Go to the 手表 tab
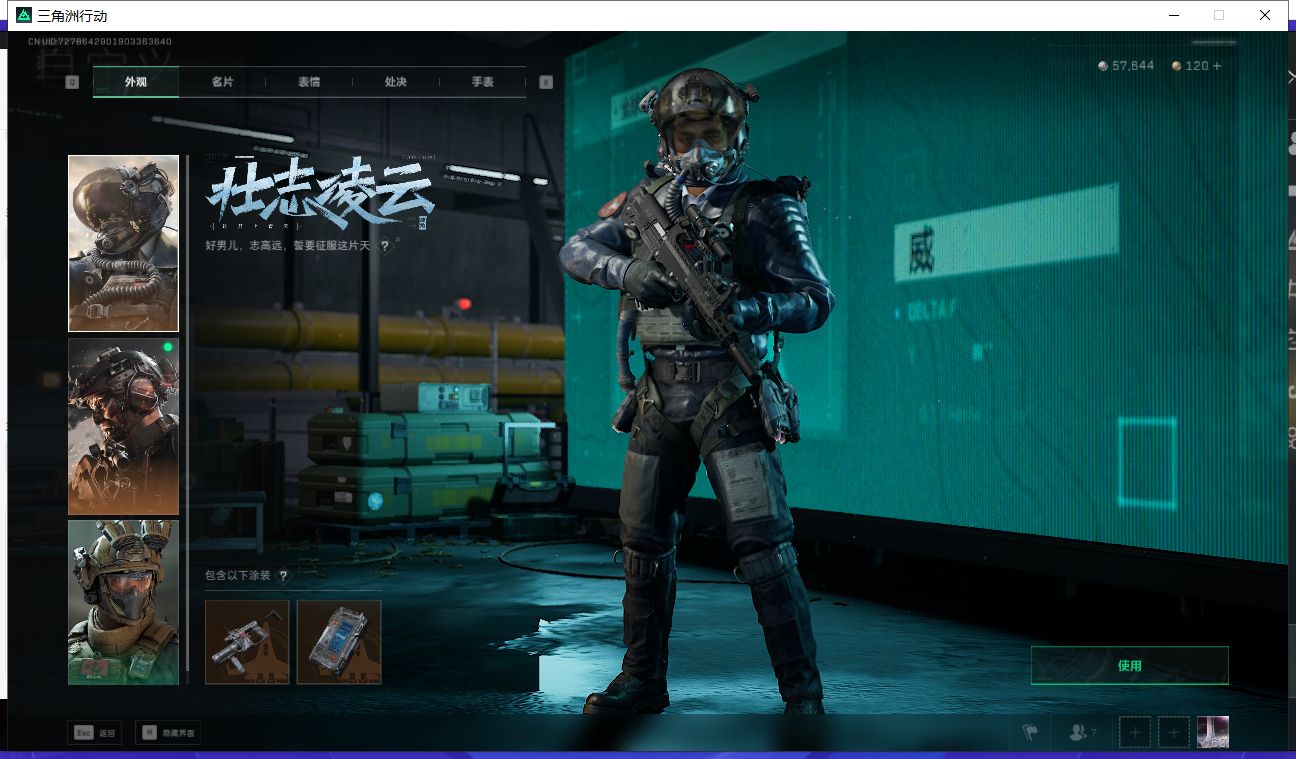The width and height of the screenshot is (1296, 759). point(483,82)
